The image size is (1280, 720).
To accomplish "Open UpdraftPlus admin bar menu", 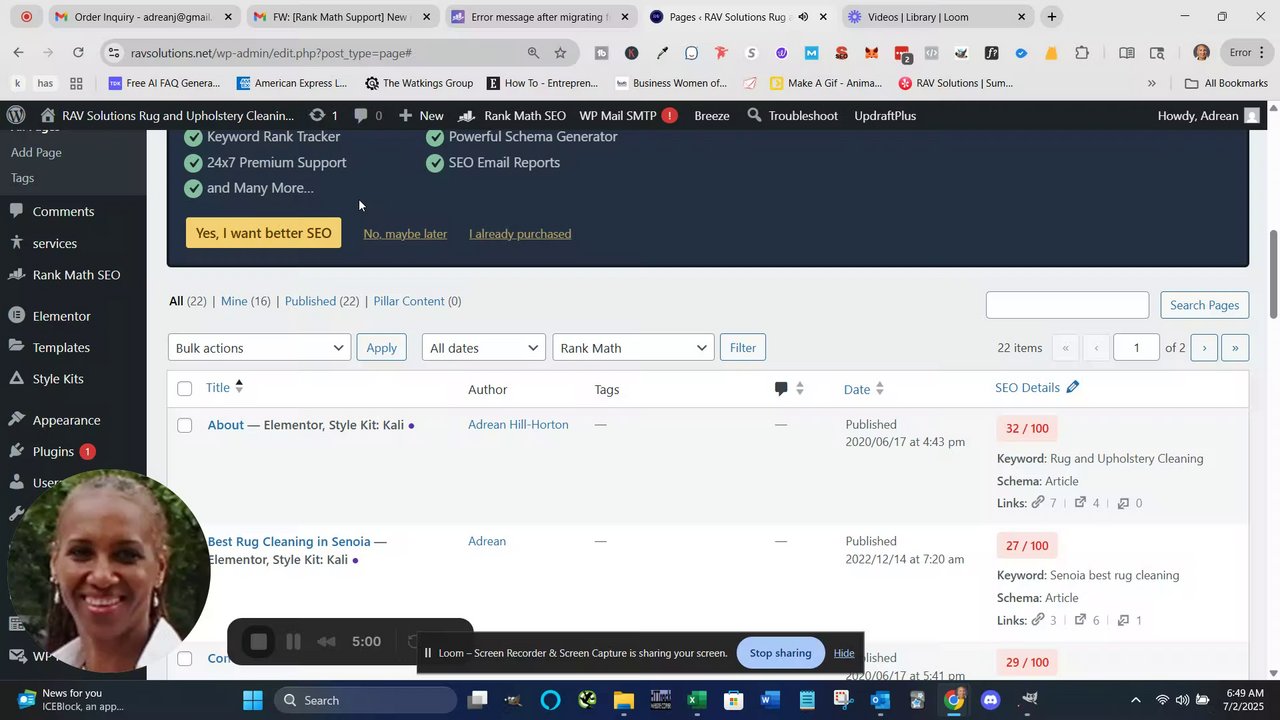I will click(x=885, y=115).
